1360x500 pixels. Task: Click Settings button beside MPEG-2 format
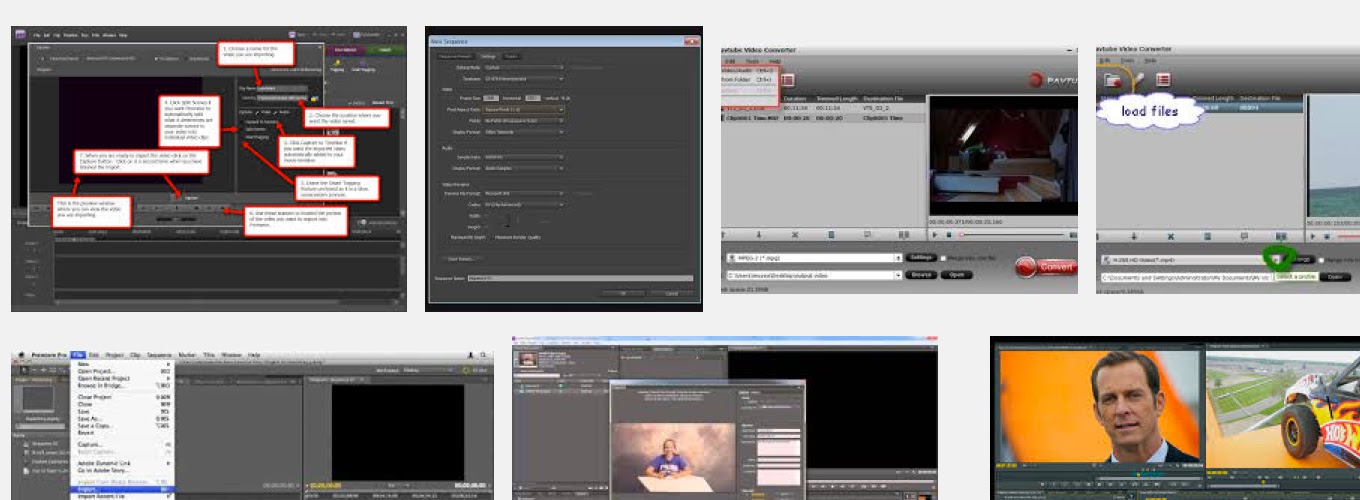921,257
